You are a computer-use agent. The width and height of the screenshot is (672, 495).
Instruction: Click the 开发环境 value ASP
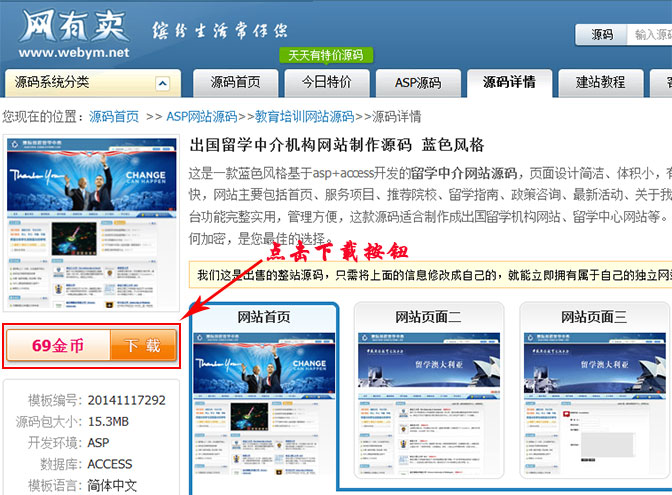[98, 443]
